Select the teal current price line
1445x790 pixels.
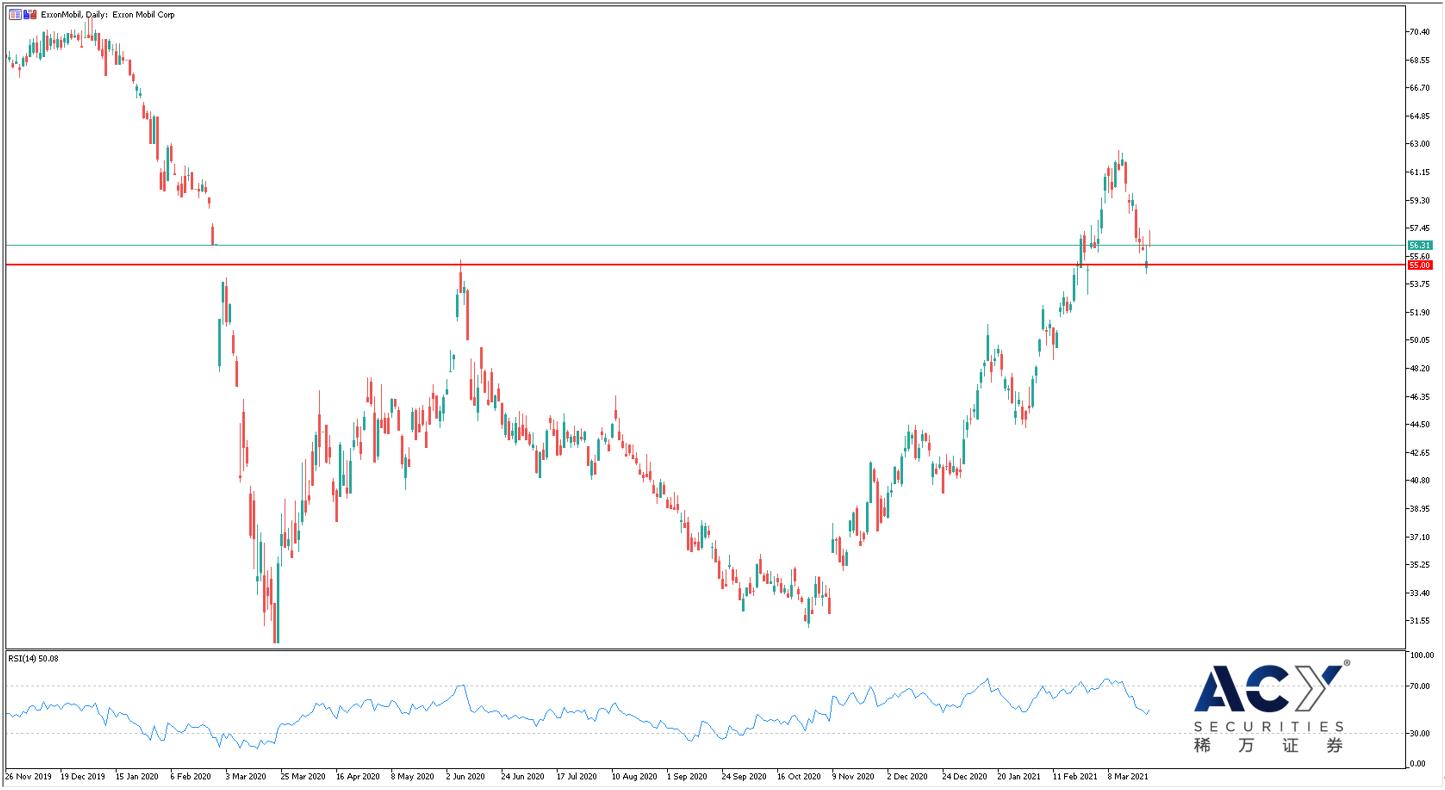point(704,245)
